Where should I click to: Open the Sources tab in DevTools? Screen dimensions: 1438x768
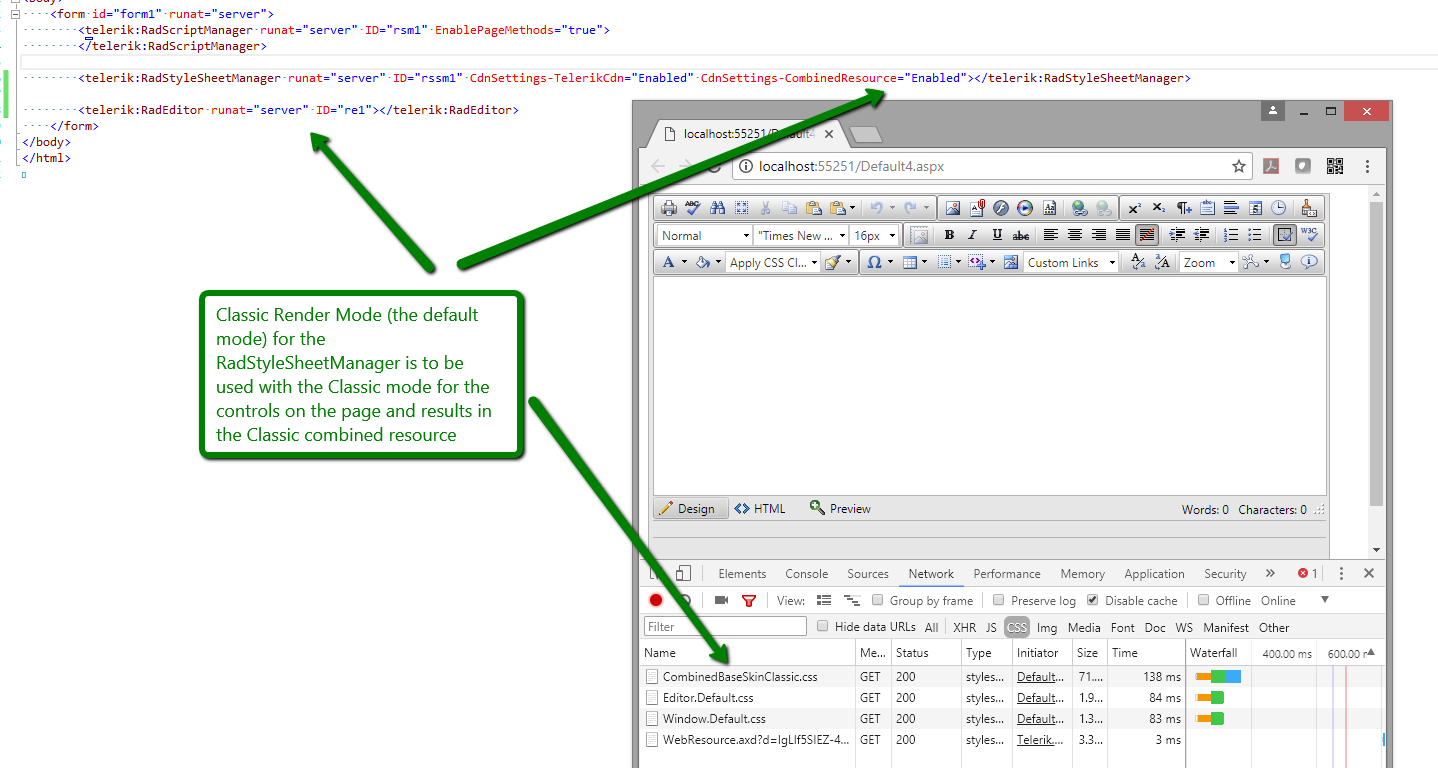[868, 574]
